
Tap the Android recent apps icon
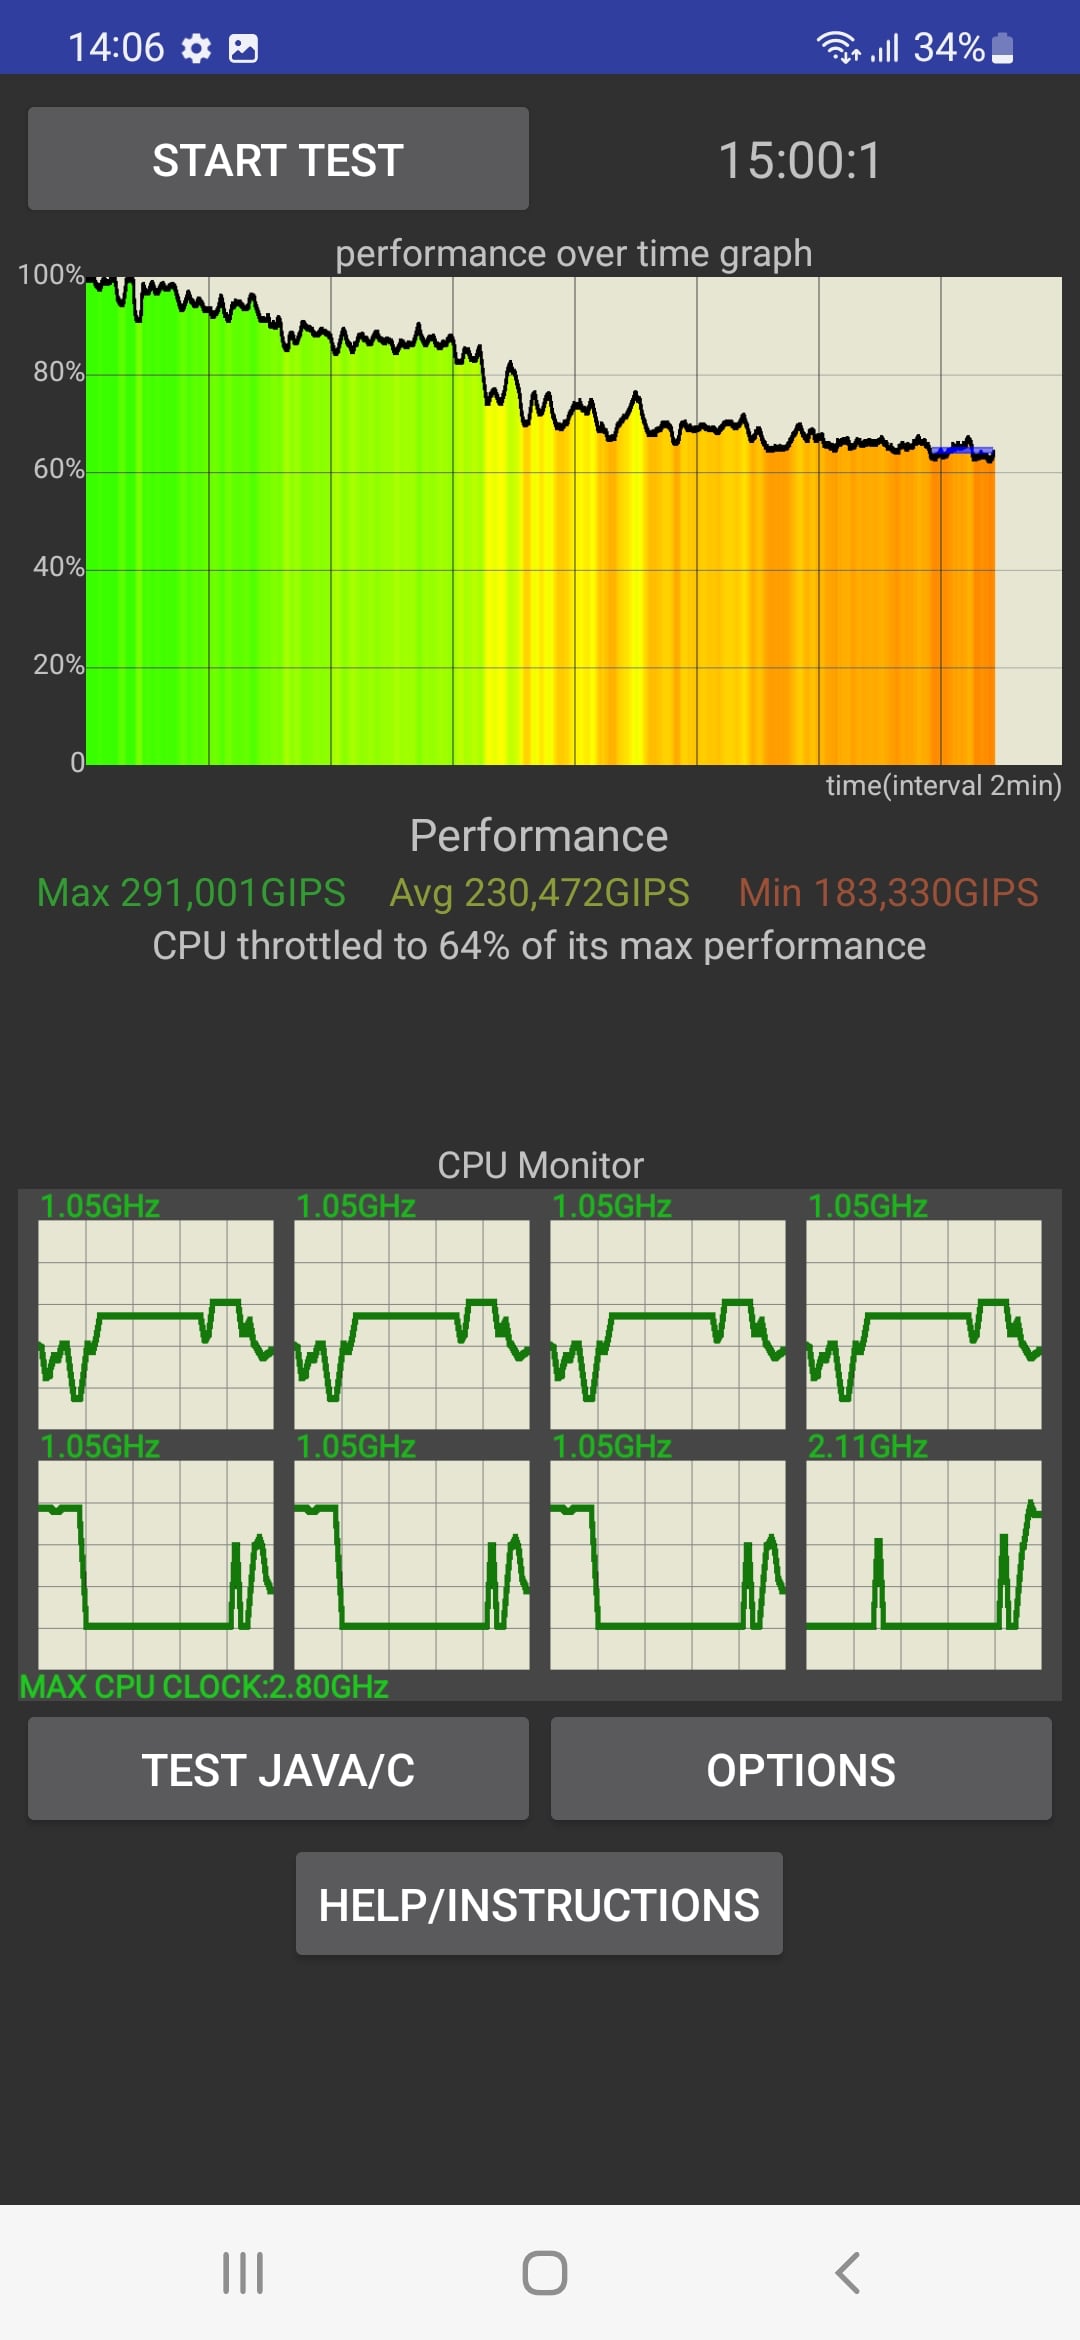tap(243, 2272)
